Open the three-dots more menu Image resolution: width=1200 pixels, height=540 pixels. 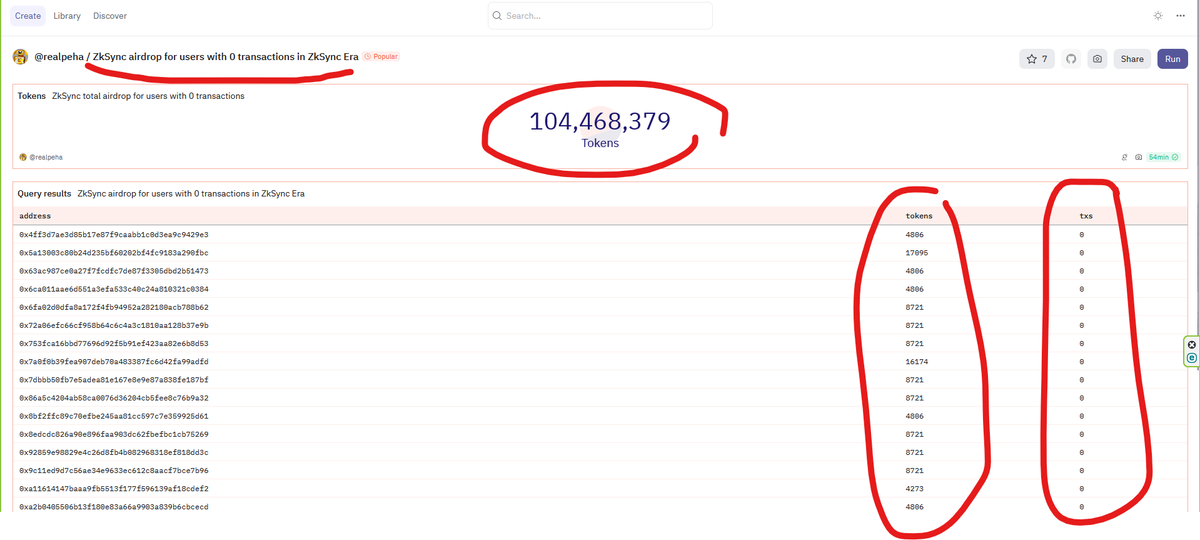click(1181, 16)
